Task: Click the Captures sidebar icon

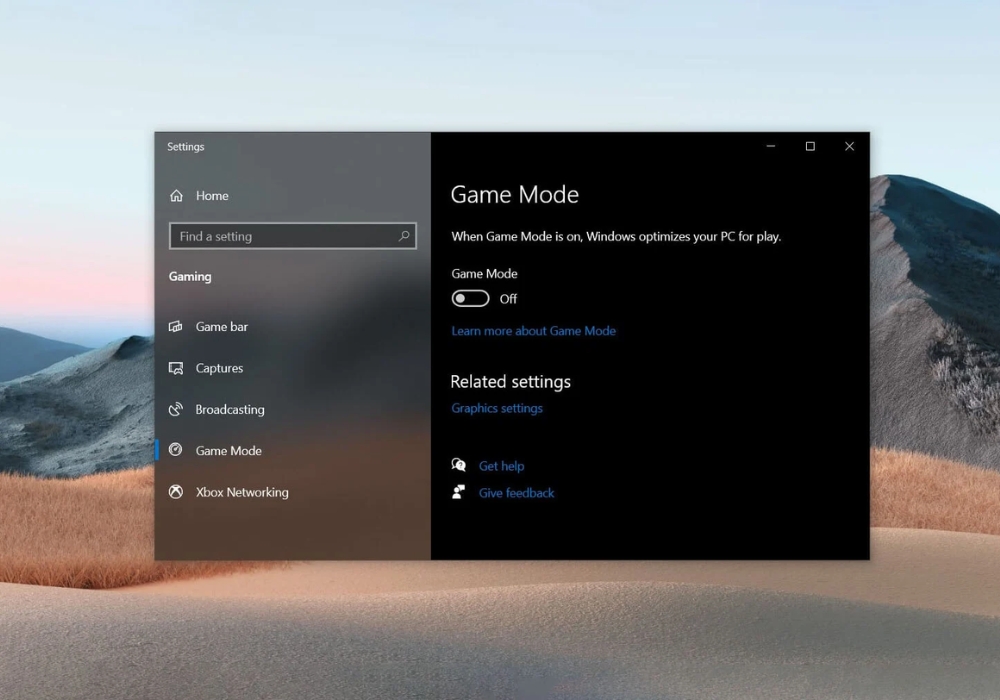Action: point(175,368)
